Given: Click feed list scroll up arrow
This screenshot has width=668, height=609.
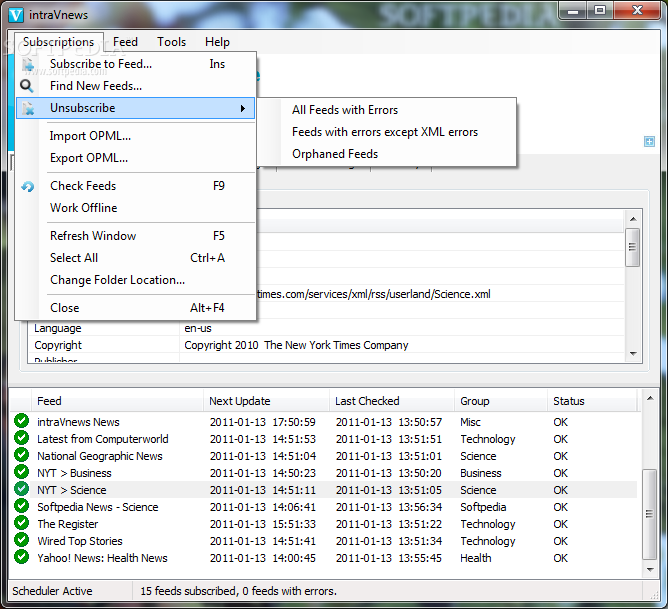Looking at the screenshot, I should coord(650,398).
